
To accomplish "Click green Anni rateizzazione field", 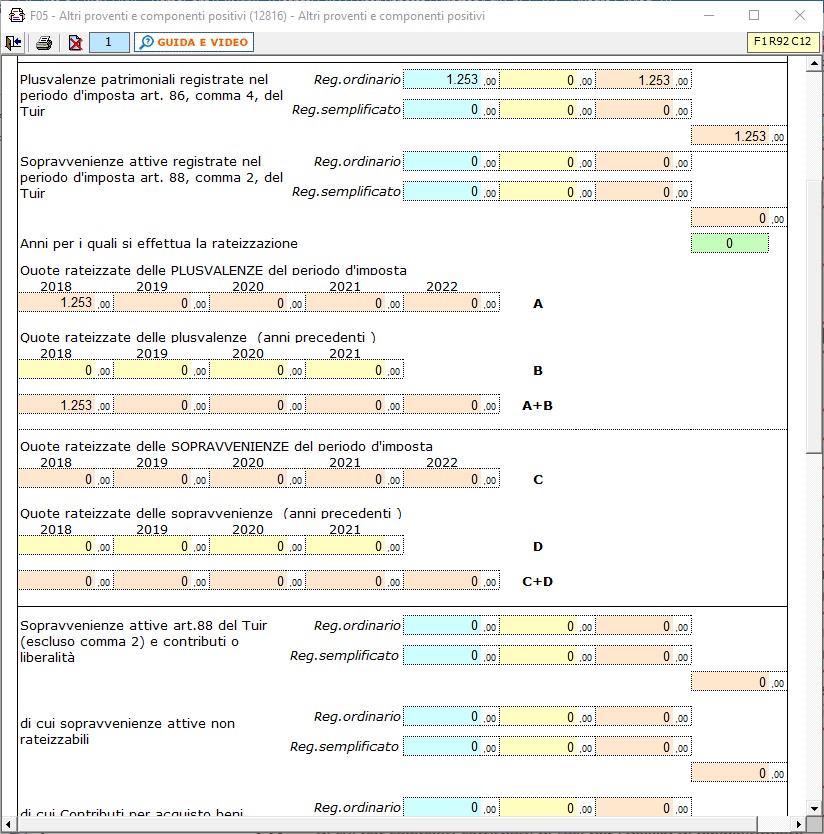I will coord(729,243).
